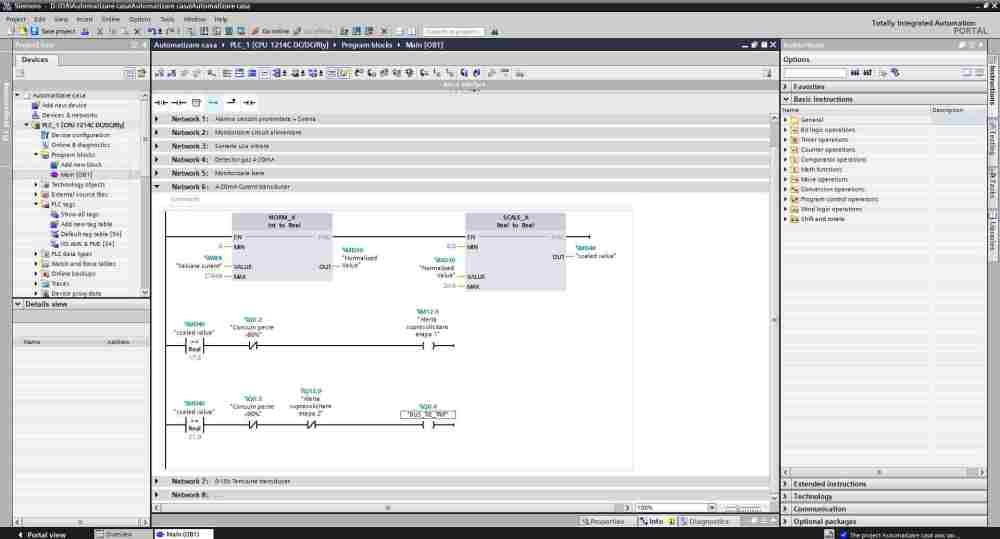The height and width of the screenshot is (539, 1000).
Task: Expand Extended instructions palette
Action: [x=786, y=484]
